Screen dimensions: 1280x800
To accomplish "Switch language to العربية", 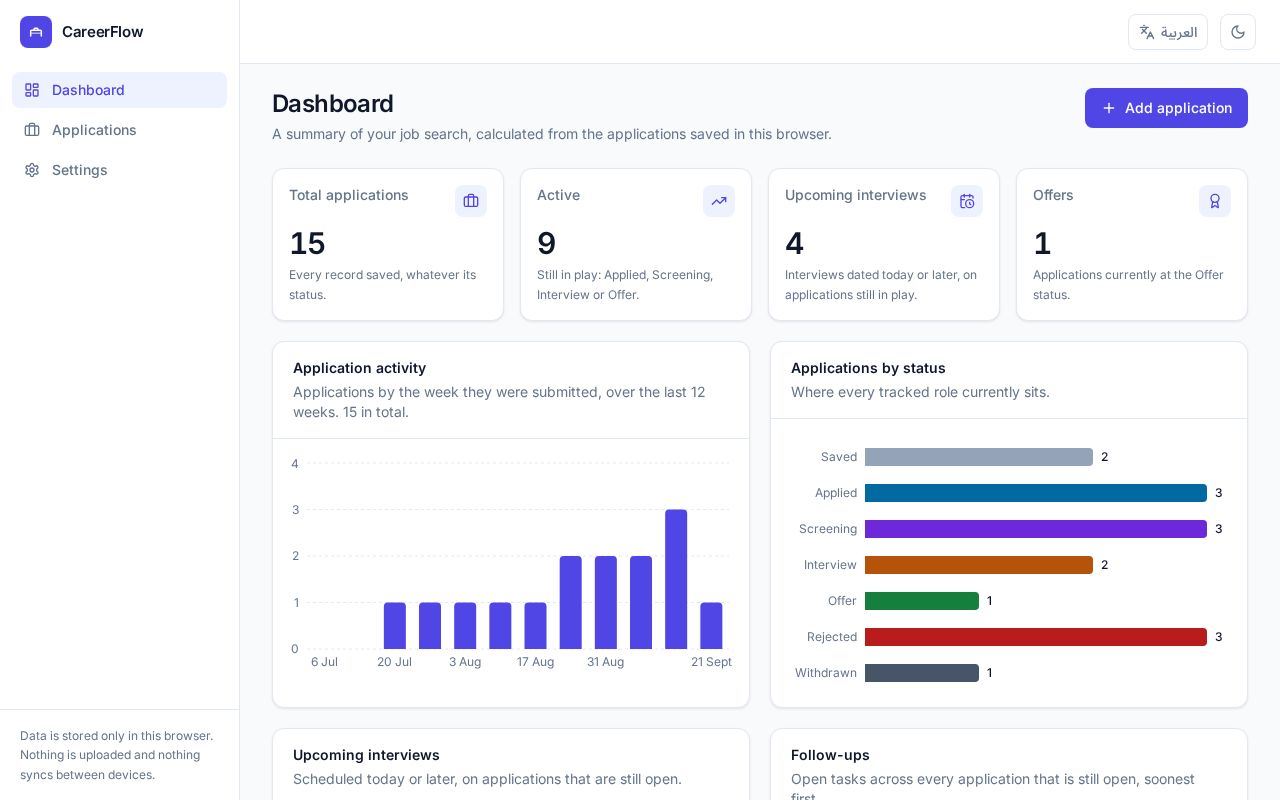I will point(1168,32).
